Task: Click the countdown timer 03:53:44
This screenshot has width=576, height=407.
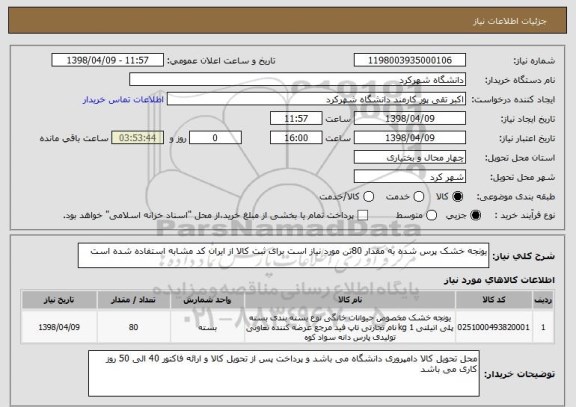Action: 137,138
